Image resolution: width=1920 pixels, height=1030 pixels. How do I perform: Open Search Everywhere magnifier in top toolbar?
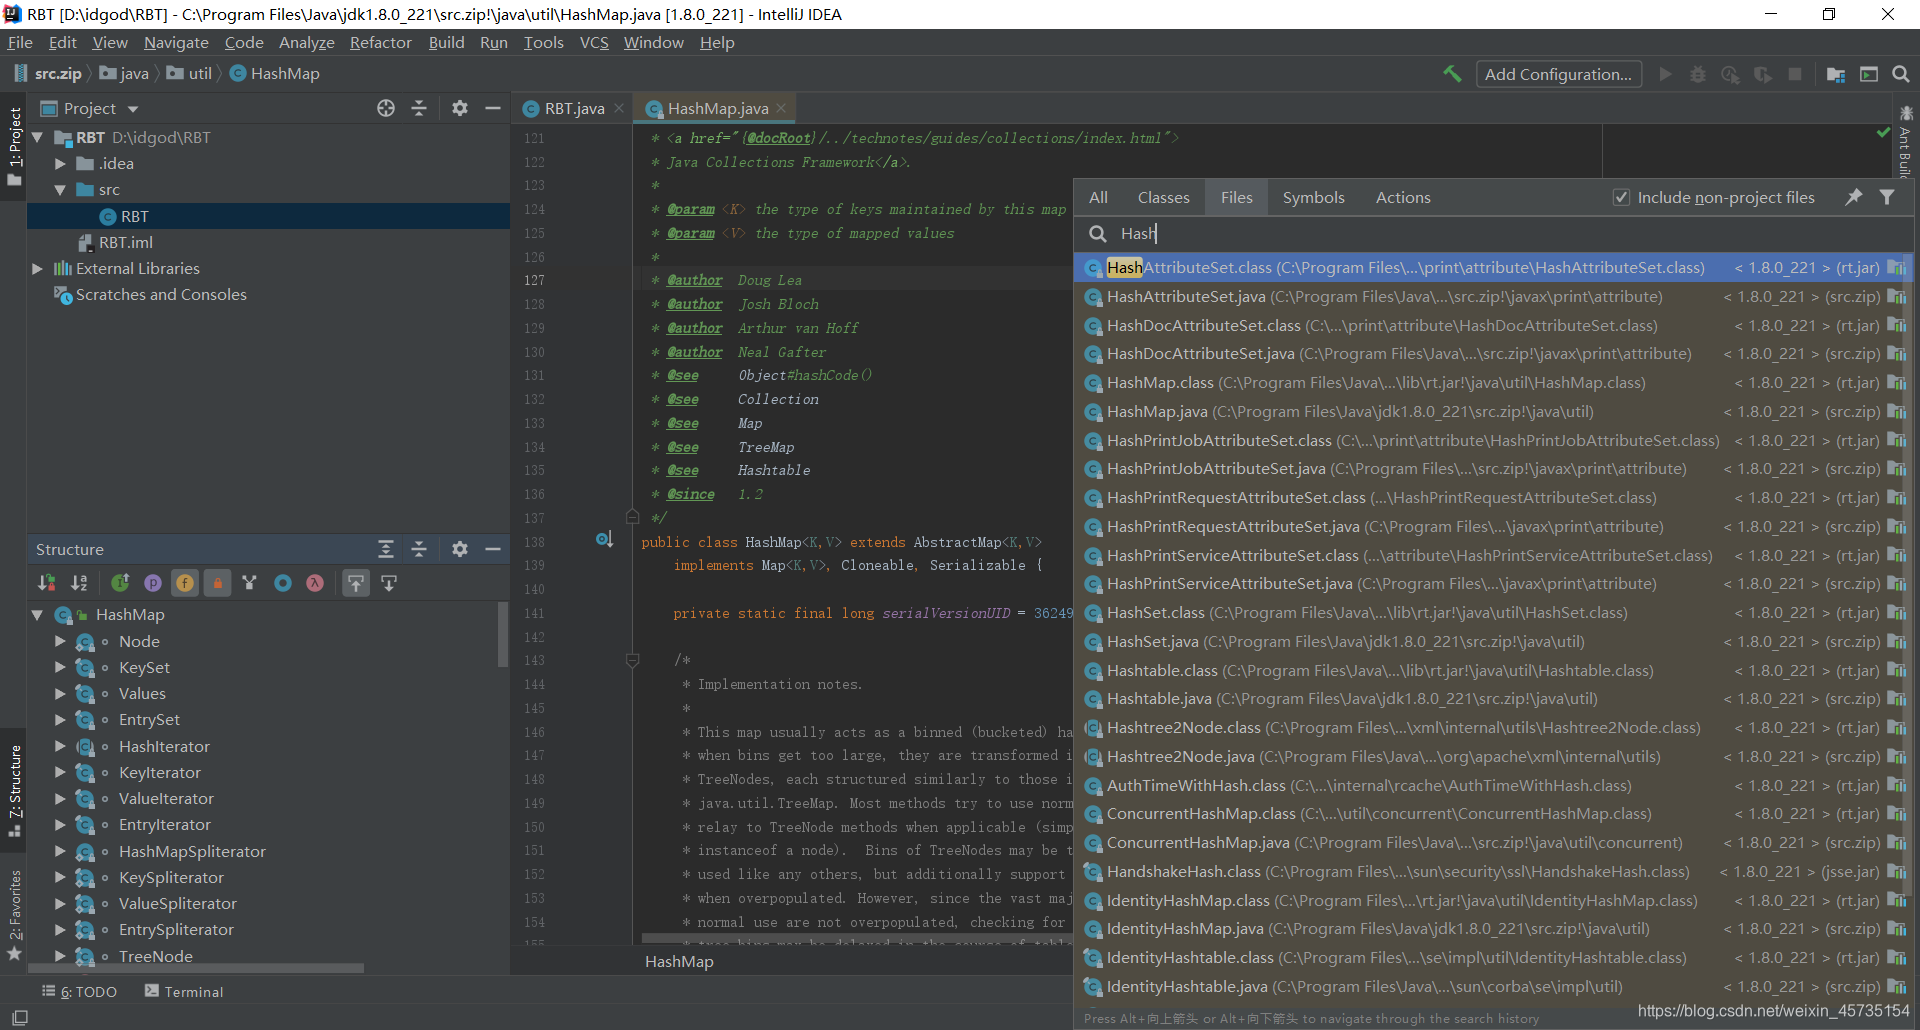pyautogui.click(x=1901, y=74)
